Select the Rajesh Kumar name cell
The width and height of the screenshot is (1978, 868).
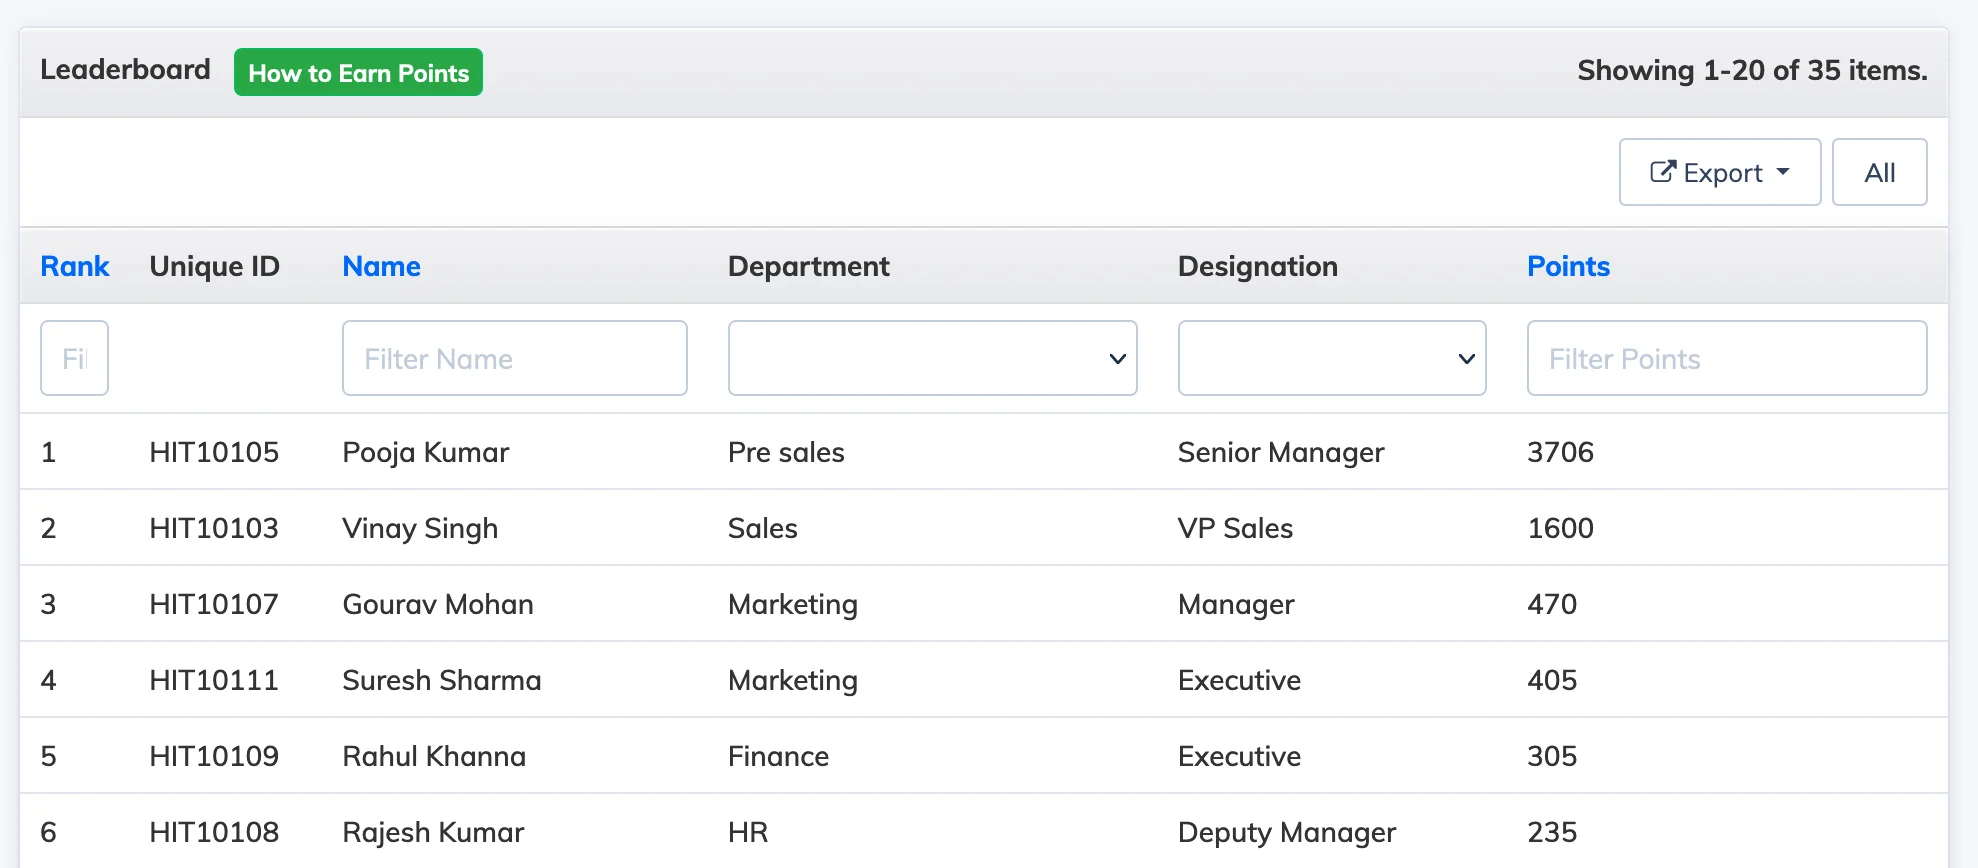pyautogui.click(x=433, y=832)
